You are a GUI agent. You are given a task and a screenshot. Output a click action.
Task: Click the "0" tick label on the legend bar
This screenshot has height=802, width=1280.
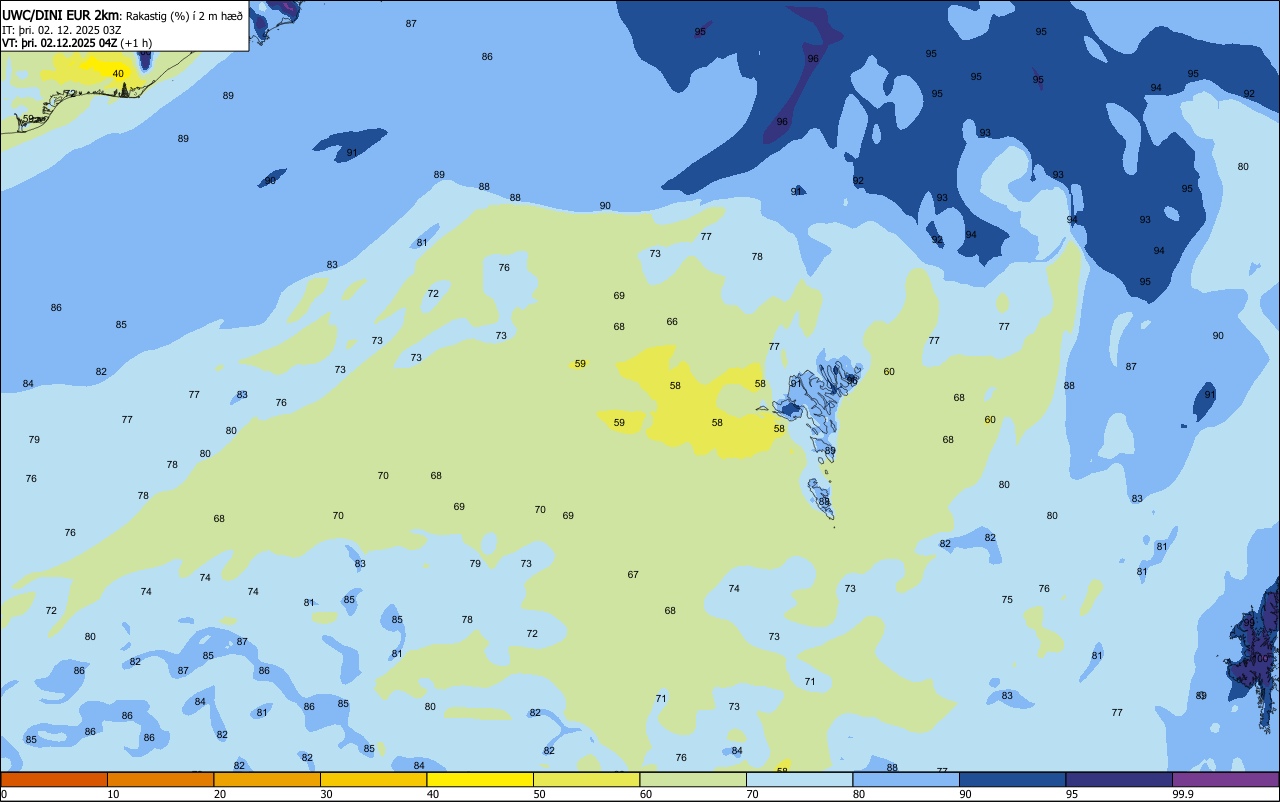(4, 794)
